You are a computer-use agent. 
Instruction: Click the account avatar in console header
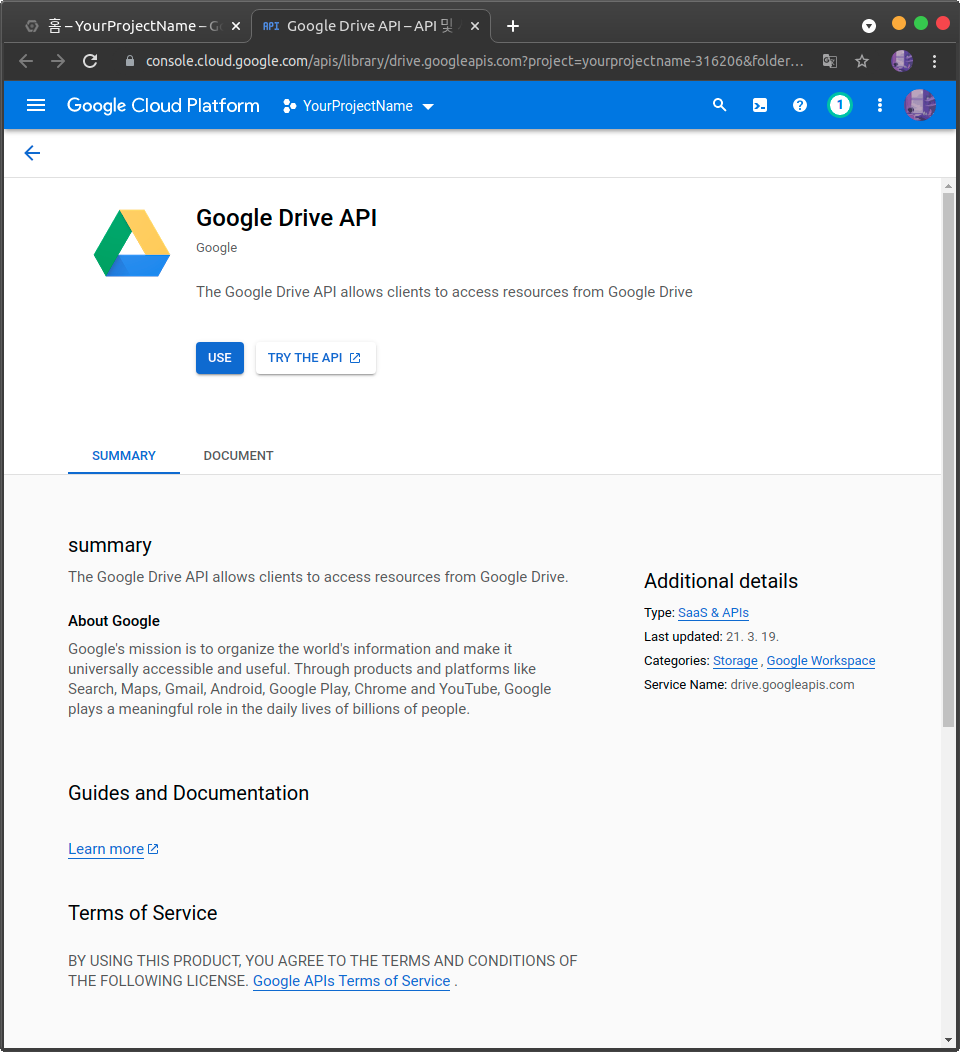[920, 105]
